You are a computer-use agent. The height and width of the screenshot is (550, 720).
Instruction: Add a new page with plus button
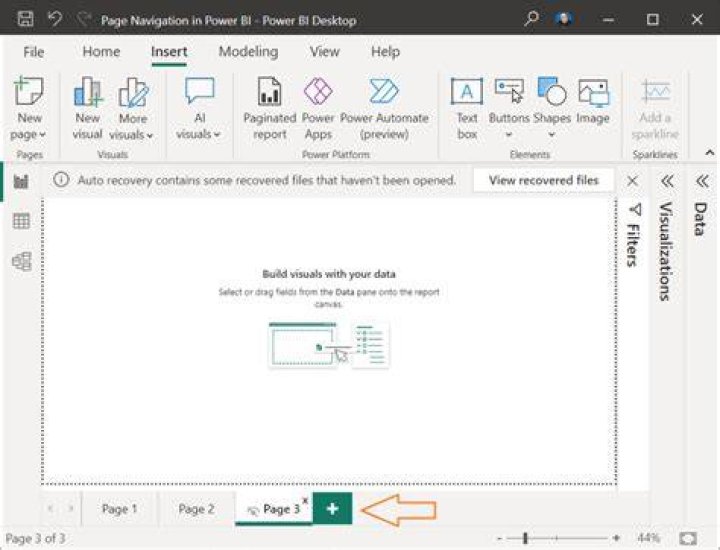332,508
